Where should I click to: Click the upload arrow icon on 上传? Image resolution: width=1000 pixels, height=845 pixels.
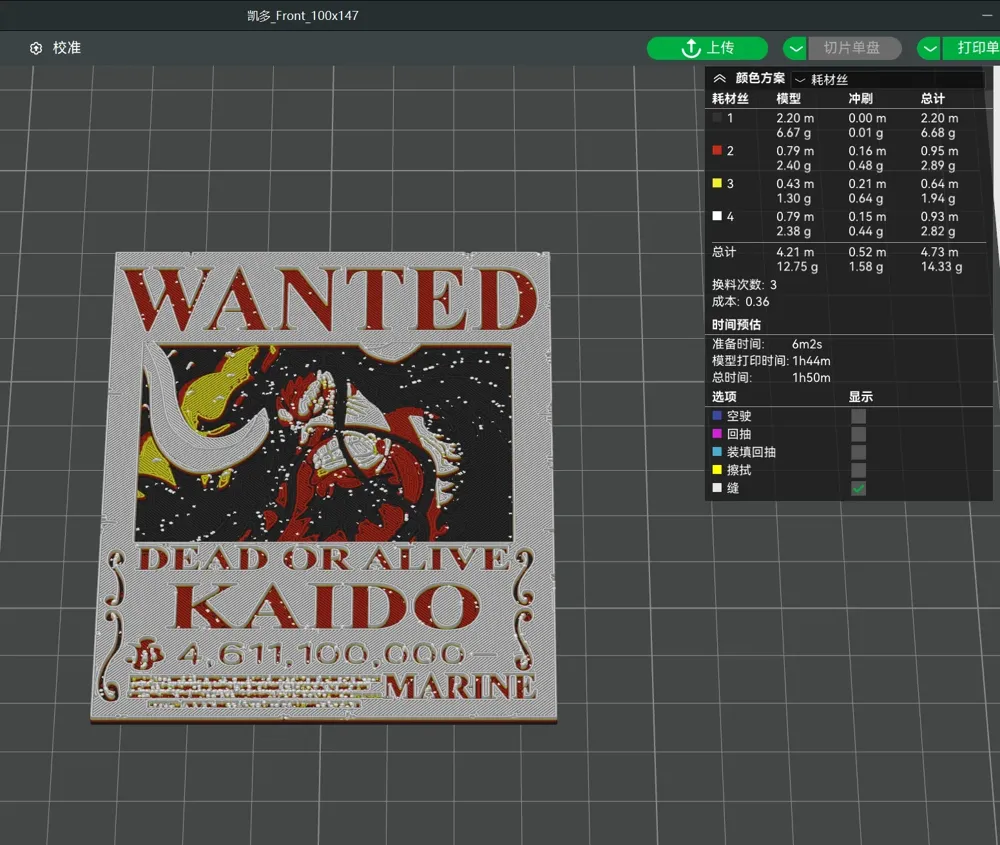[690, 48]
